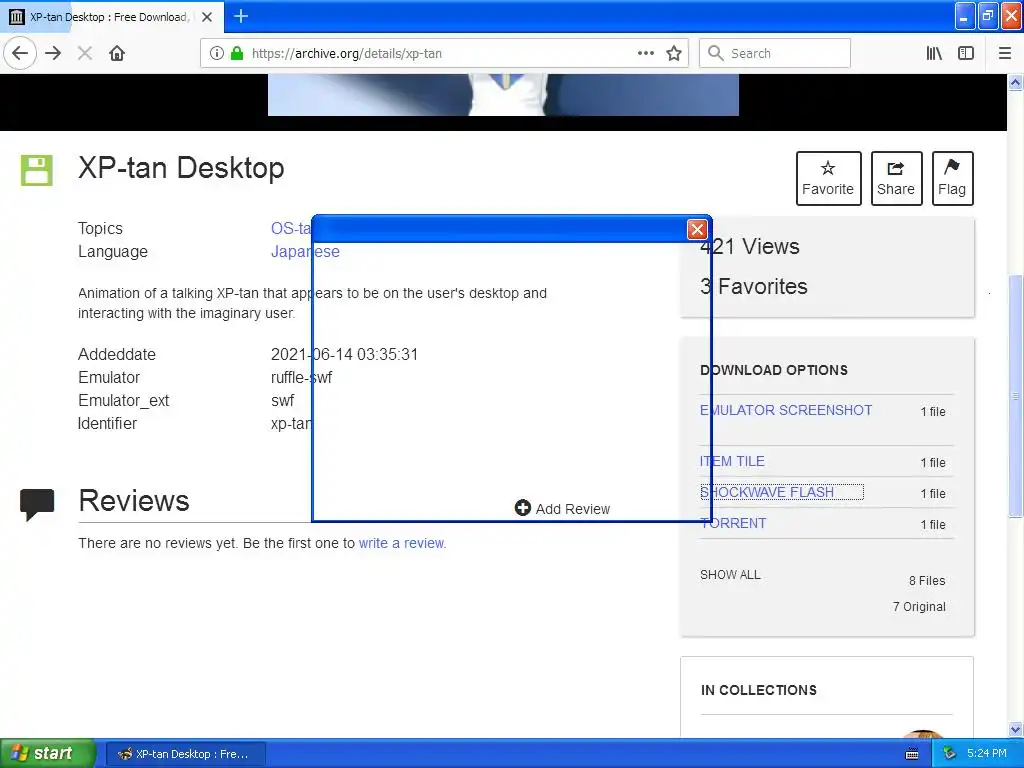Click the tray icon beside the clock
Image resolution: width=1024 pixels, height=768 pixels.
pyautogui.click(x=949, y=754)
